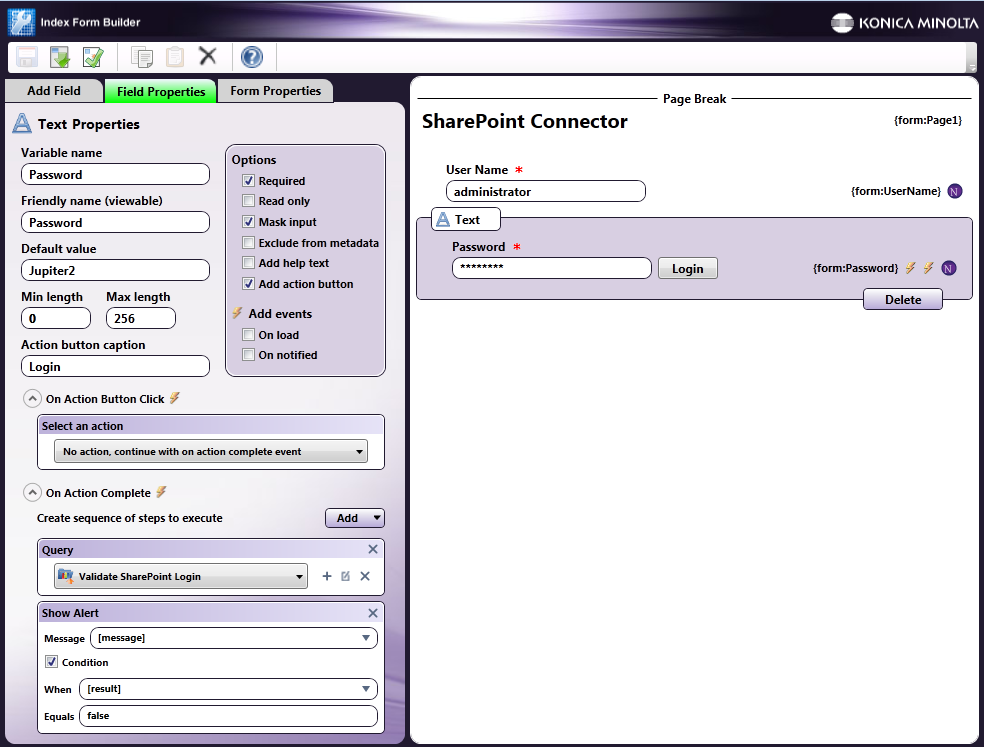Click the Variable name input field
This screenshot has height=747, width=984.
(115, 175)
